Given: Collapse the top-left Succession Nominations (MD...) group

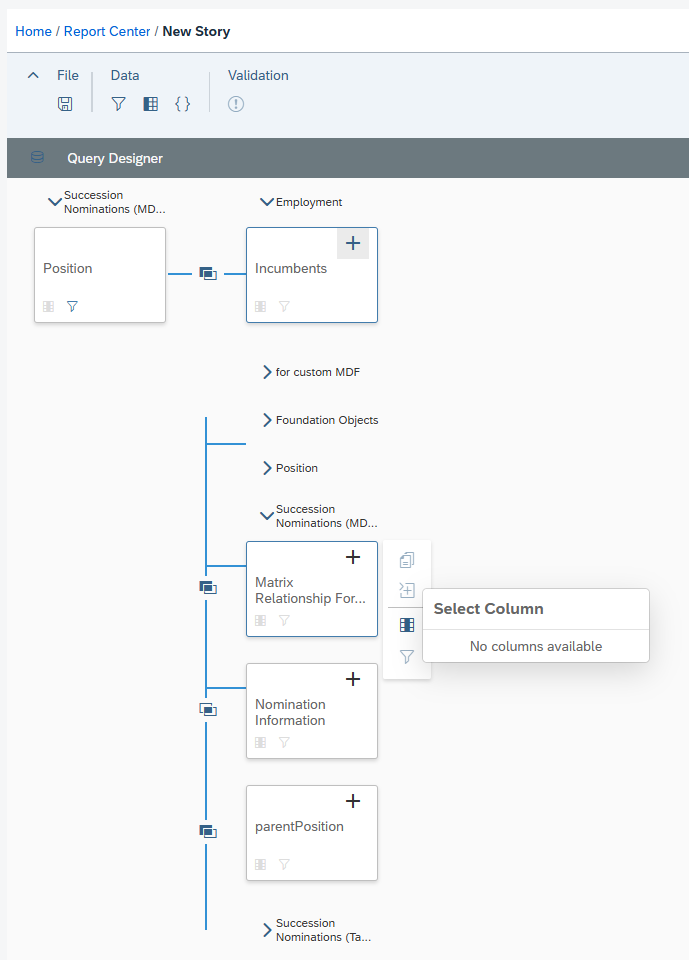Looking at the screenshot, I should [55, 201].
